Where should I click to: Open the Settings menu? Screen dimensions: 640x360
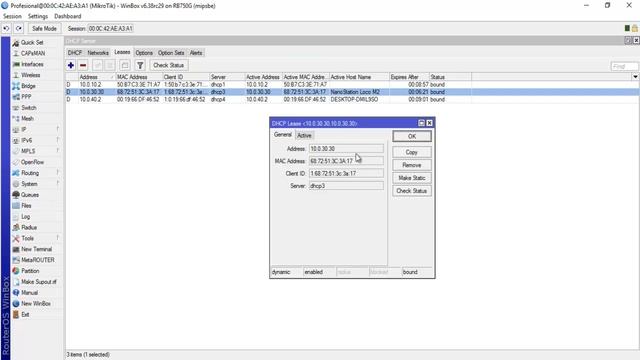38,16
